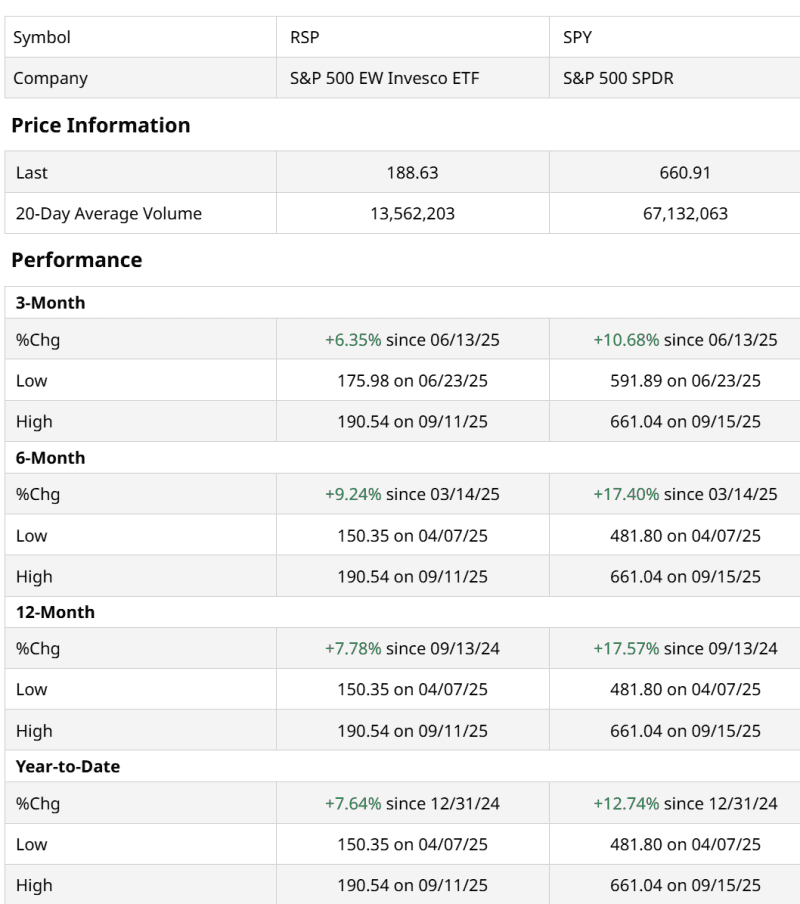The image size is (800, 904).
Task: Select the S&P 500 EW Invesco ETF name
Action: [x=383, y=78]
